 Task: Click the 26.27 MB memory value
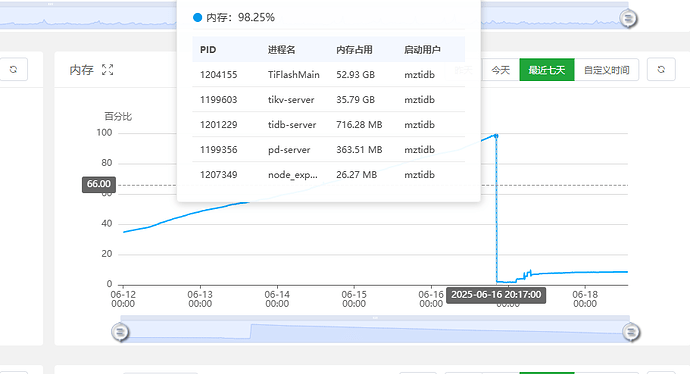[x=356, y=175]
